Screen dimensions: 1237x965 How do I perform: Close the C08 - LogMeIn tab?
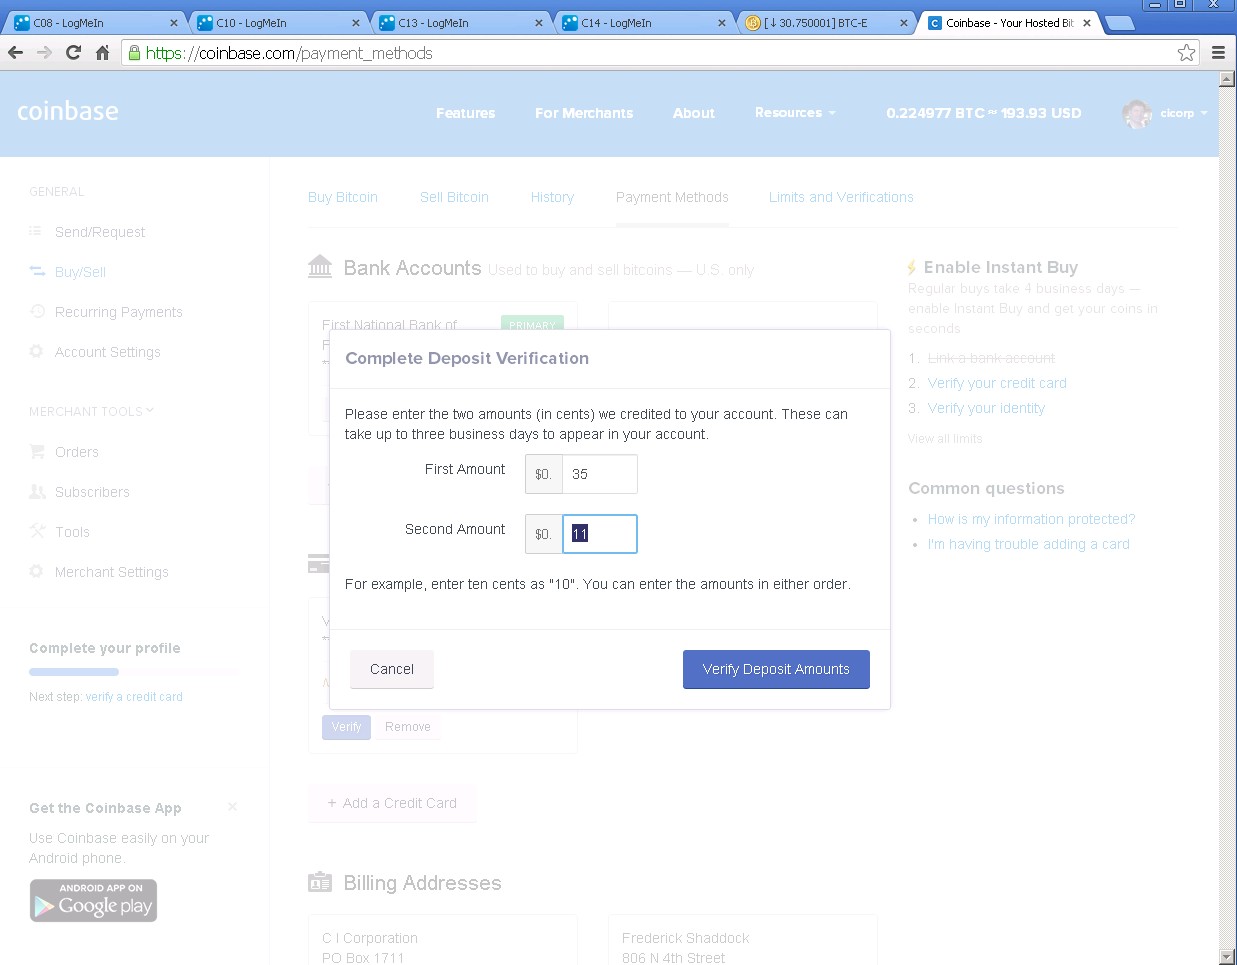tap(173, 23)
